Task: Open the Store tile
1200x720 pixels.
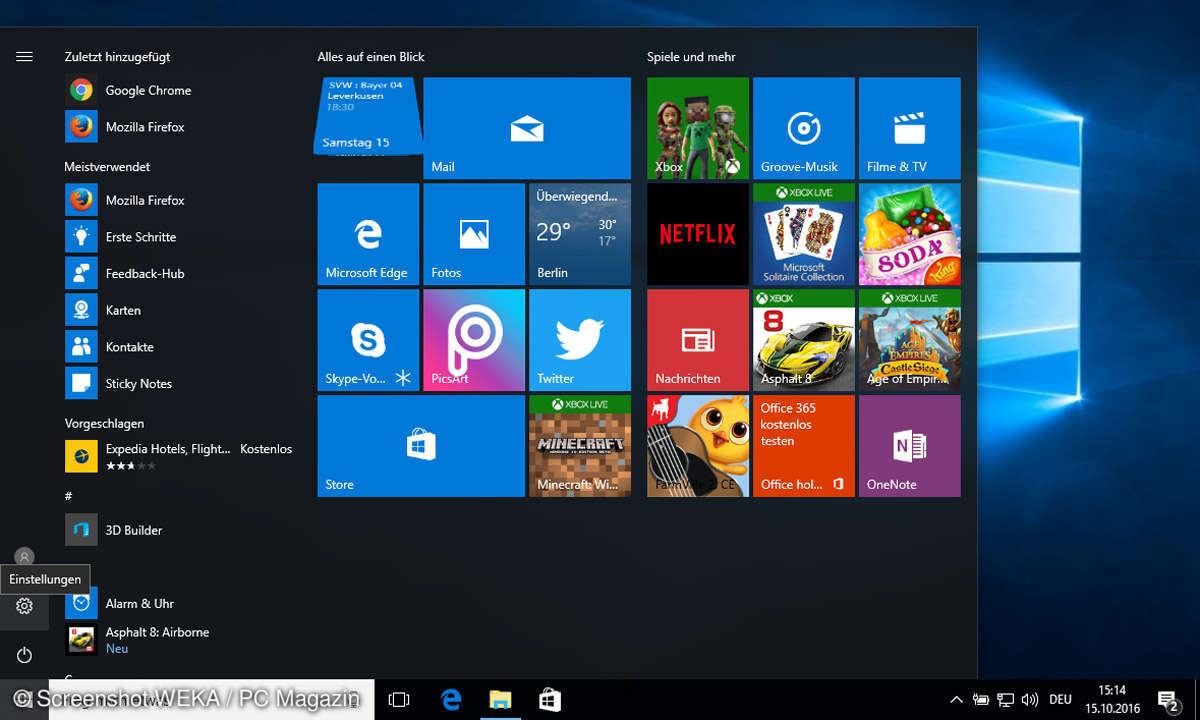Action: 421,446
